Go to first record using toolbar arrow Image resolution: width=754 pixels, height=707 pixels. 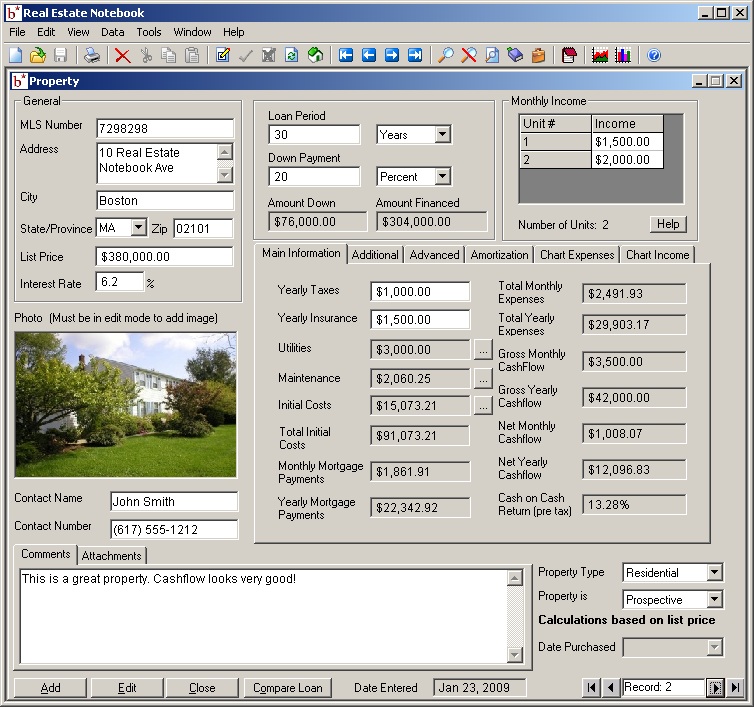tap(346, 56)
